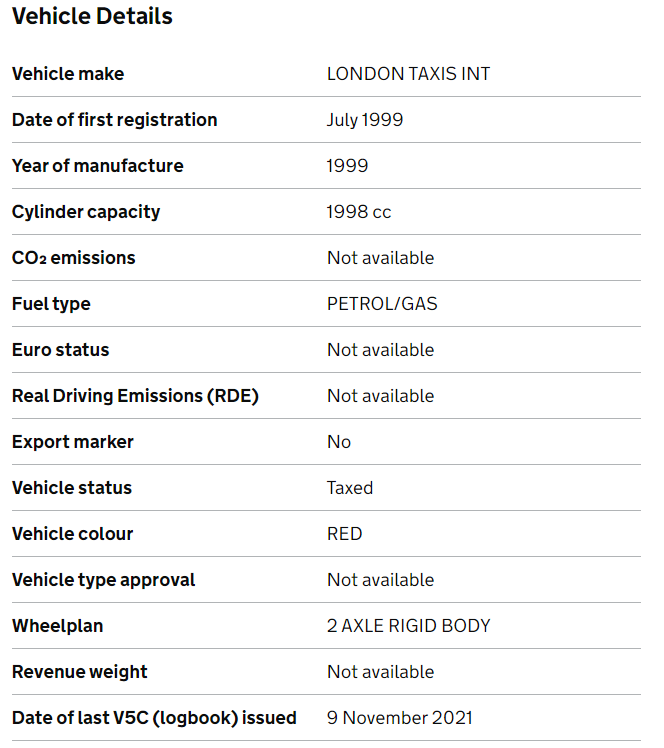664x748 pixels.
Task: Select the Revenue weight label
Action: [79, 672]
